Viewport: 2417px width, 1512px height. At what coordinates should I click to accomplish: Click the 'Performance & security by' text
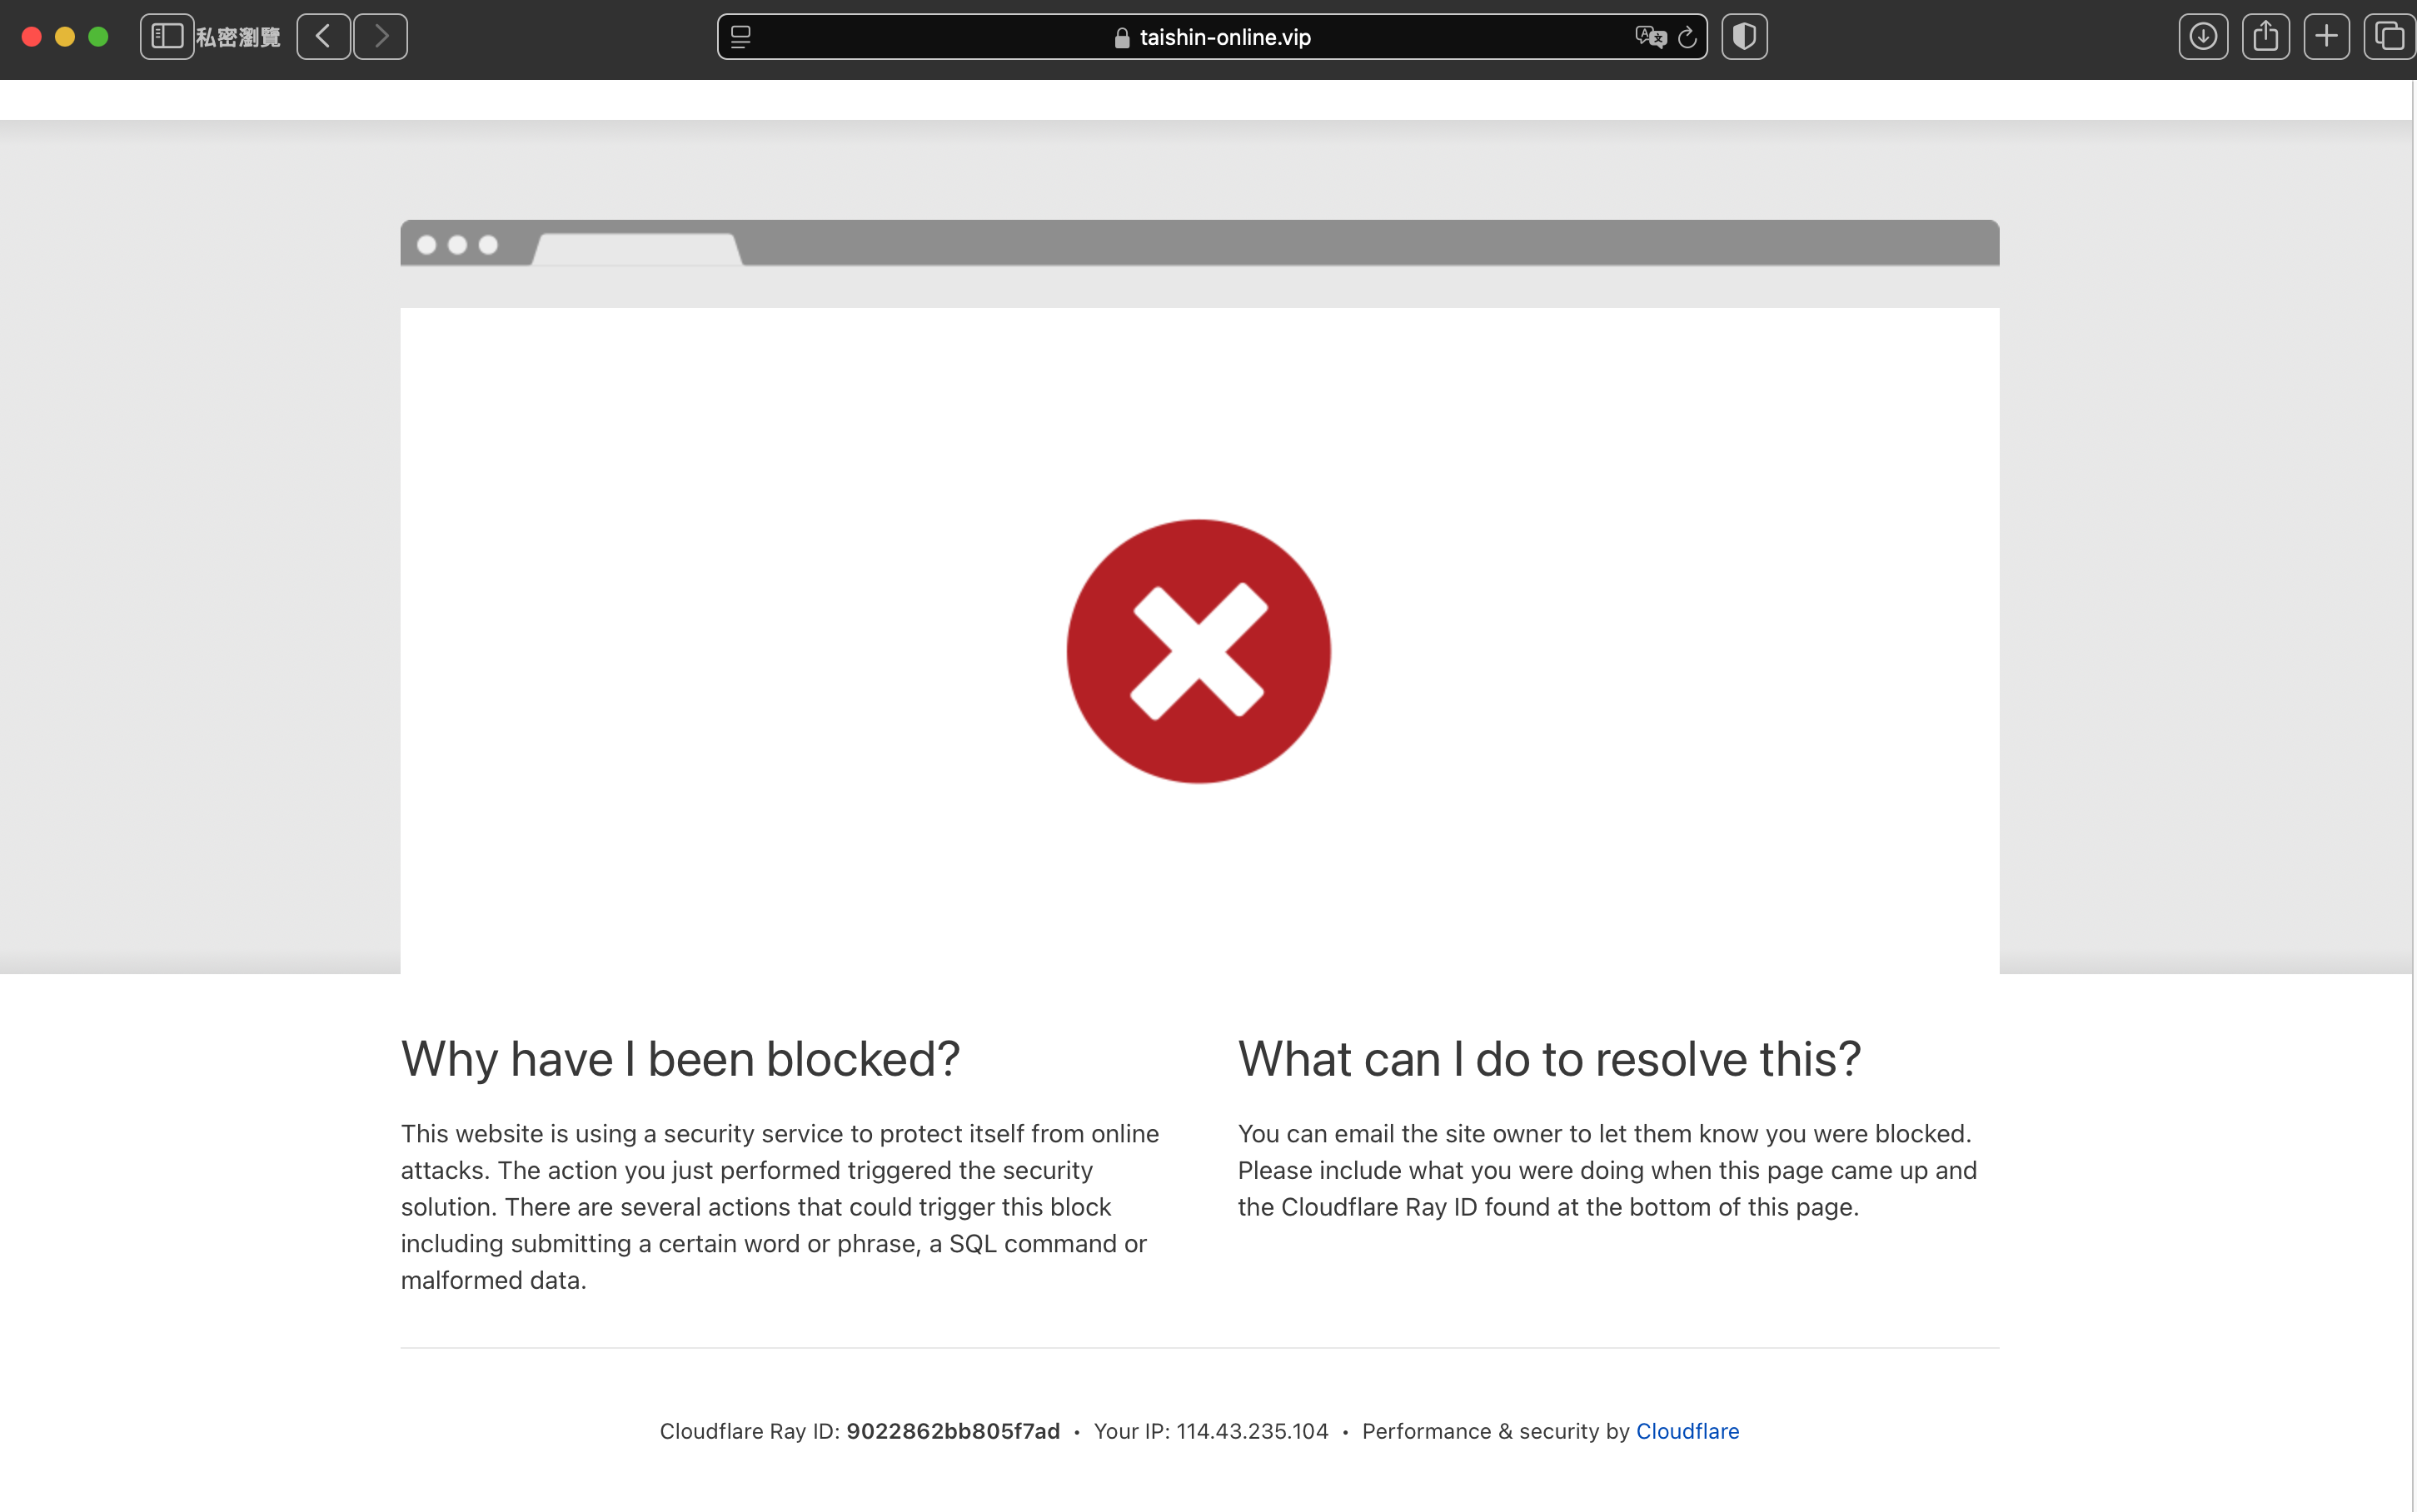(1496, 1431)
